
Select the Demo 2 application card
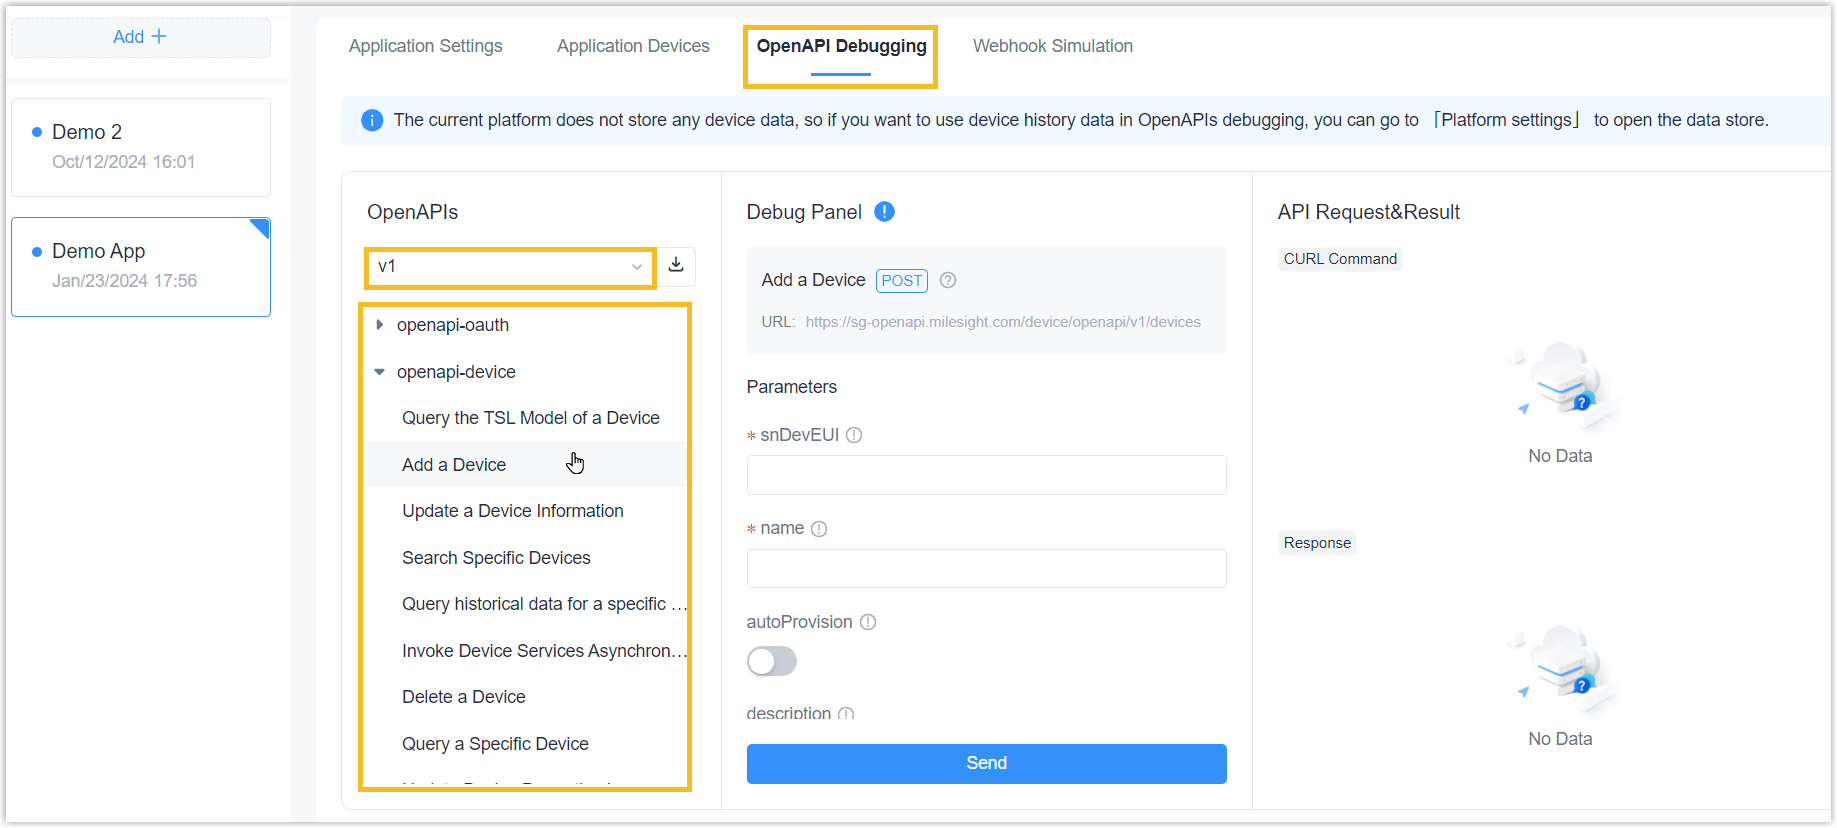click(x=141, y=147)
